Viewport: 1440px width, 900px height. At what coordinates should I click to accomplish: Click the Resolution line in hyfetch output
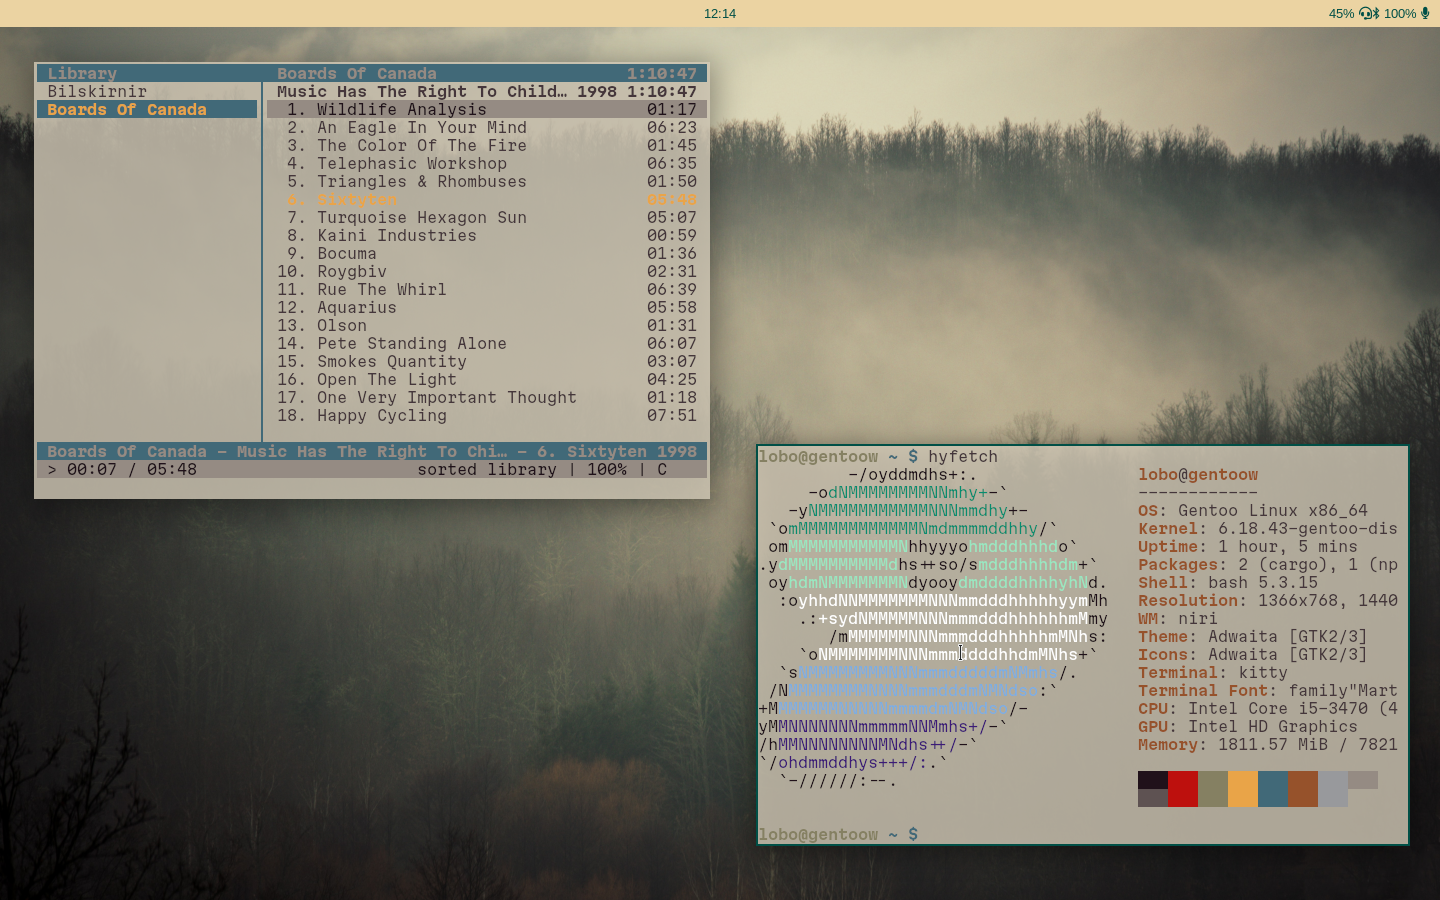click(1268, 600)
